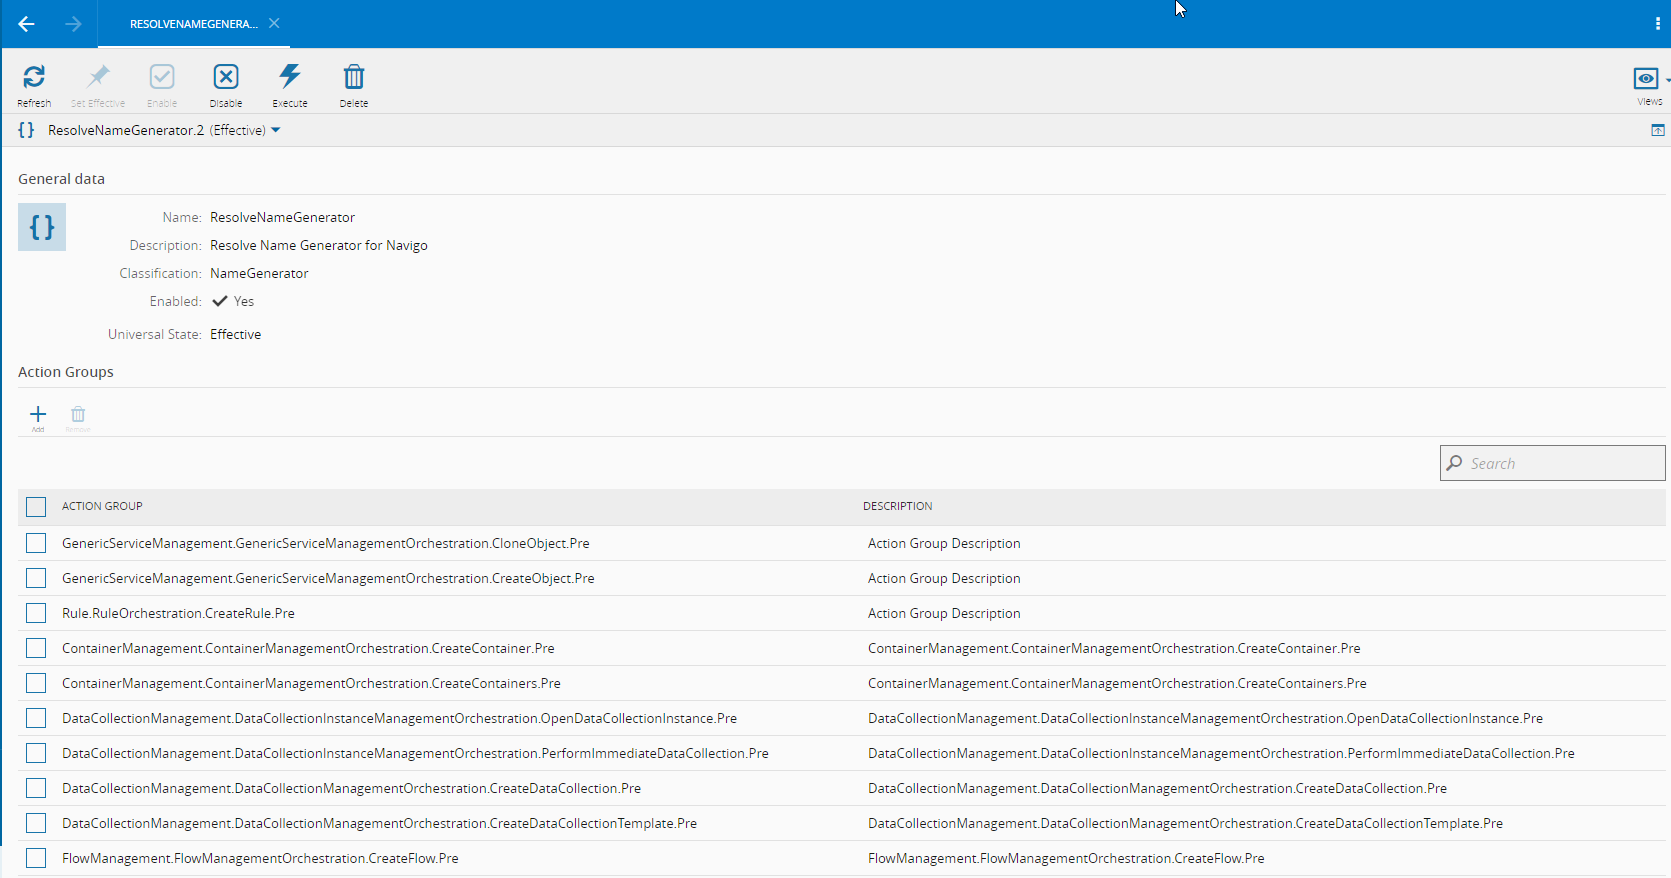
Task: Select FlowManagement CreateFlow.Pre action group text
Action: click(260, 858)
